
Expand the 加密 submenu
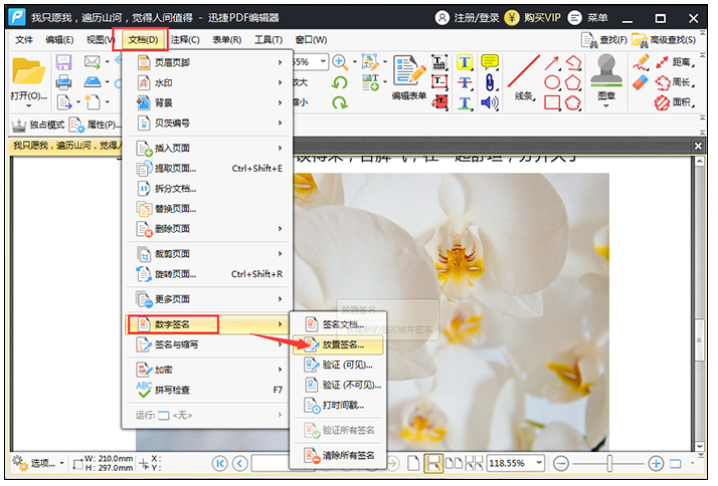[x=207, y=370]
